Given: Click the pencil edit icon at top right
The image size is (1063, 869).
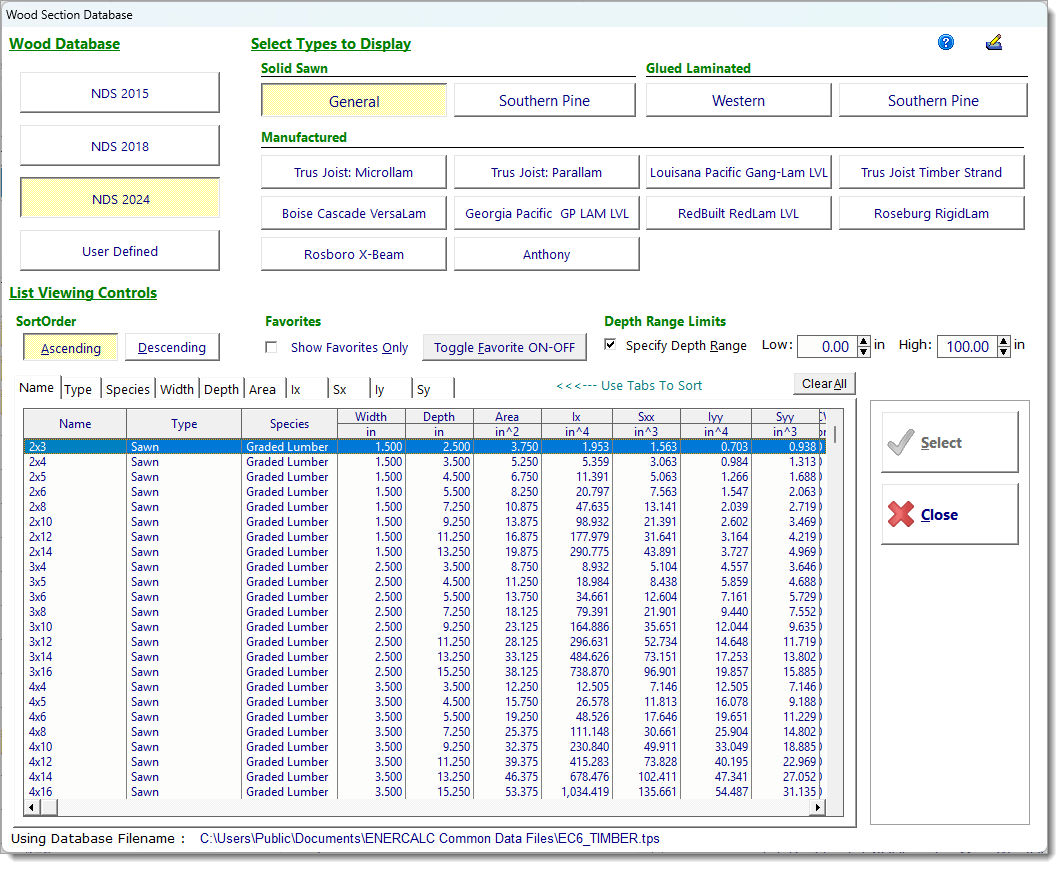Looking at the screenshot, I should [994, 43].
